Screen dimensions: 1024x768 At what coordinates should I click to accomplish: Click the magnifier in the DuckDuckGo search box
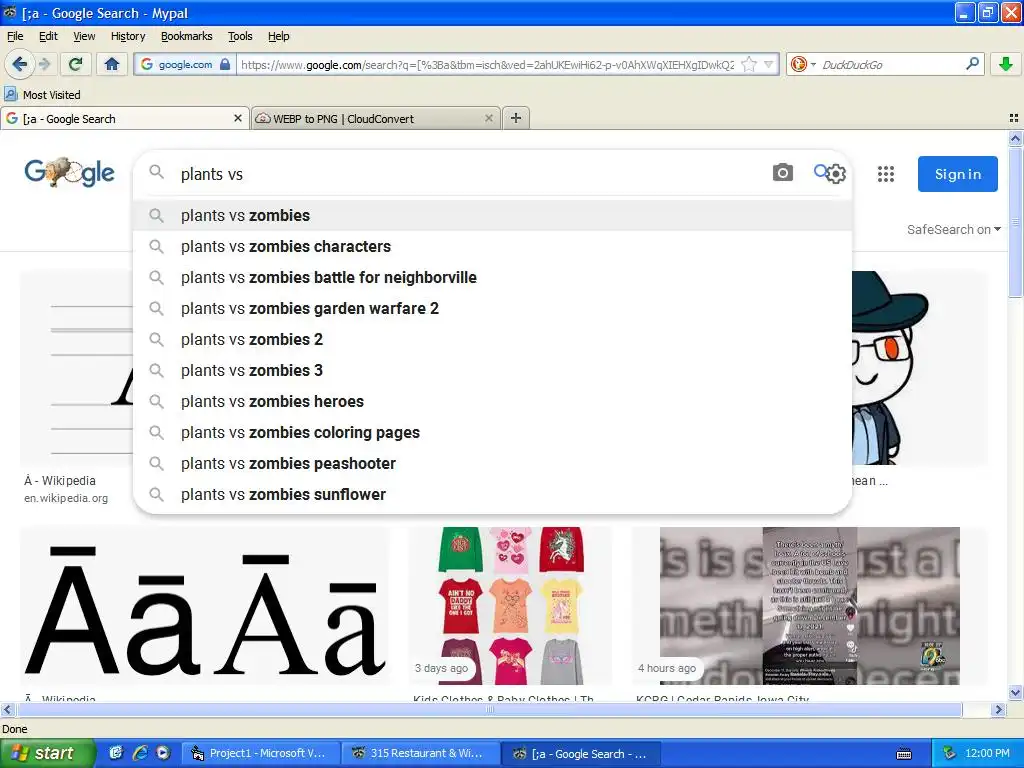pyautogui.click(x=972, y=64)
